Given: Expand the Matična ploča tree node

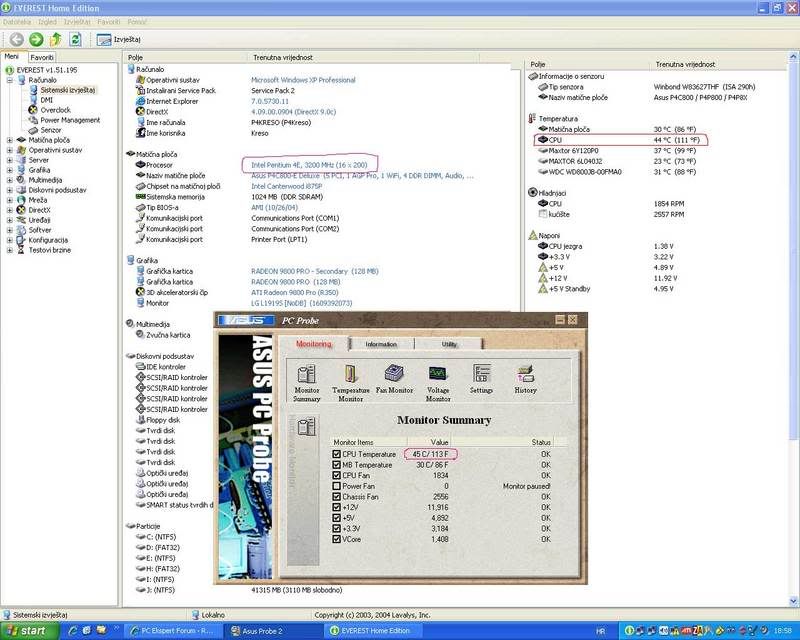Looking at the screenshot, I should coord(10,140).
